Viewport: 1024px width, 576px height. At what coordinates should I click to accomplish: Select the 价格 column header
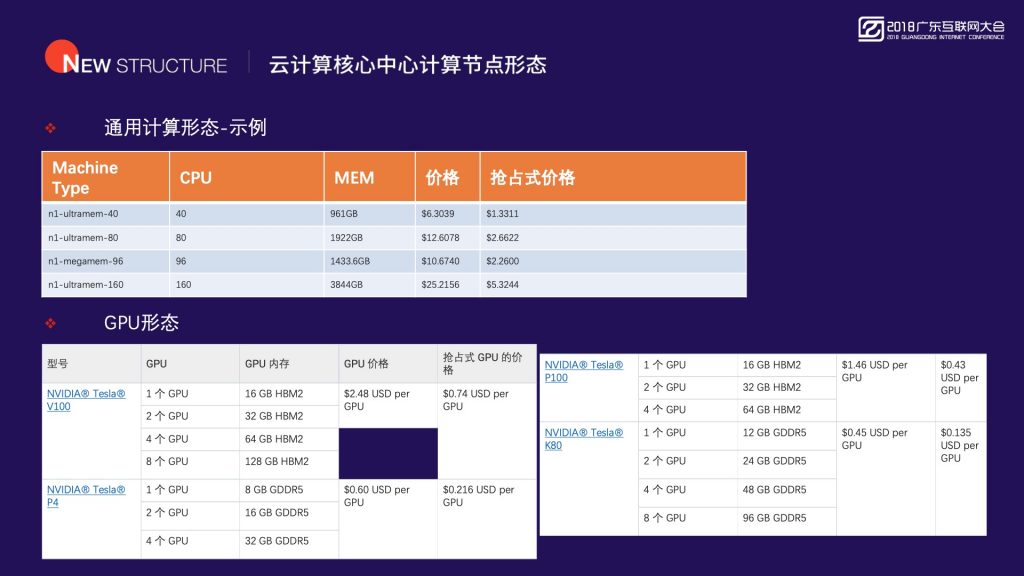tap(447, 177)
